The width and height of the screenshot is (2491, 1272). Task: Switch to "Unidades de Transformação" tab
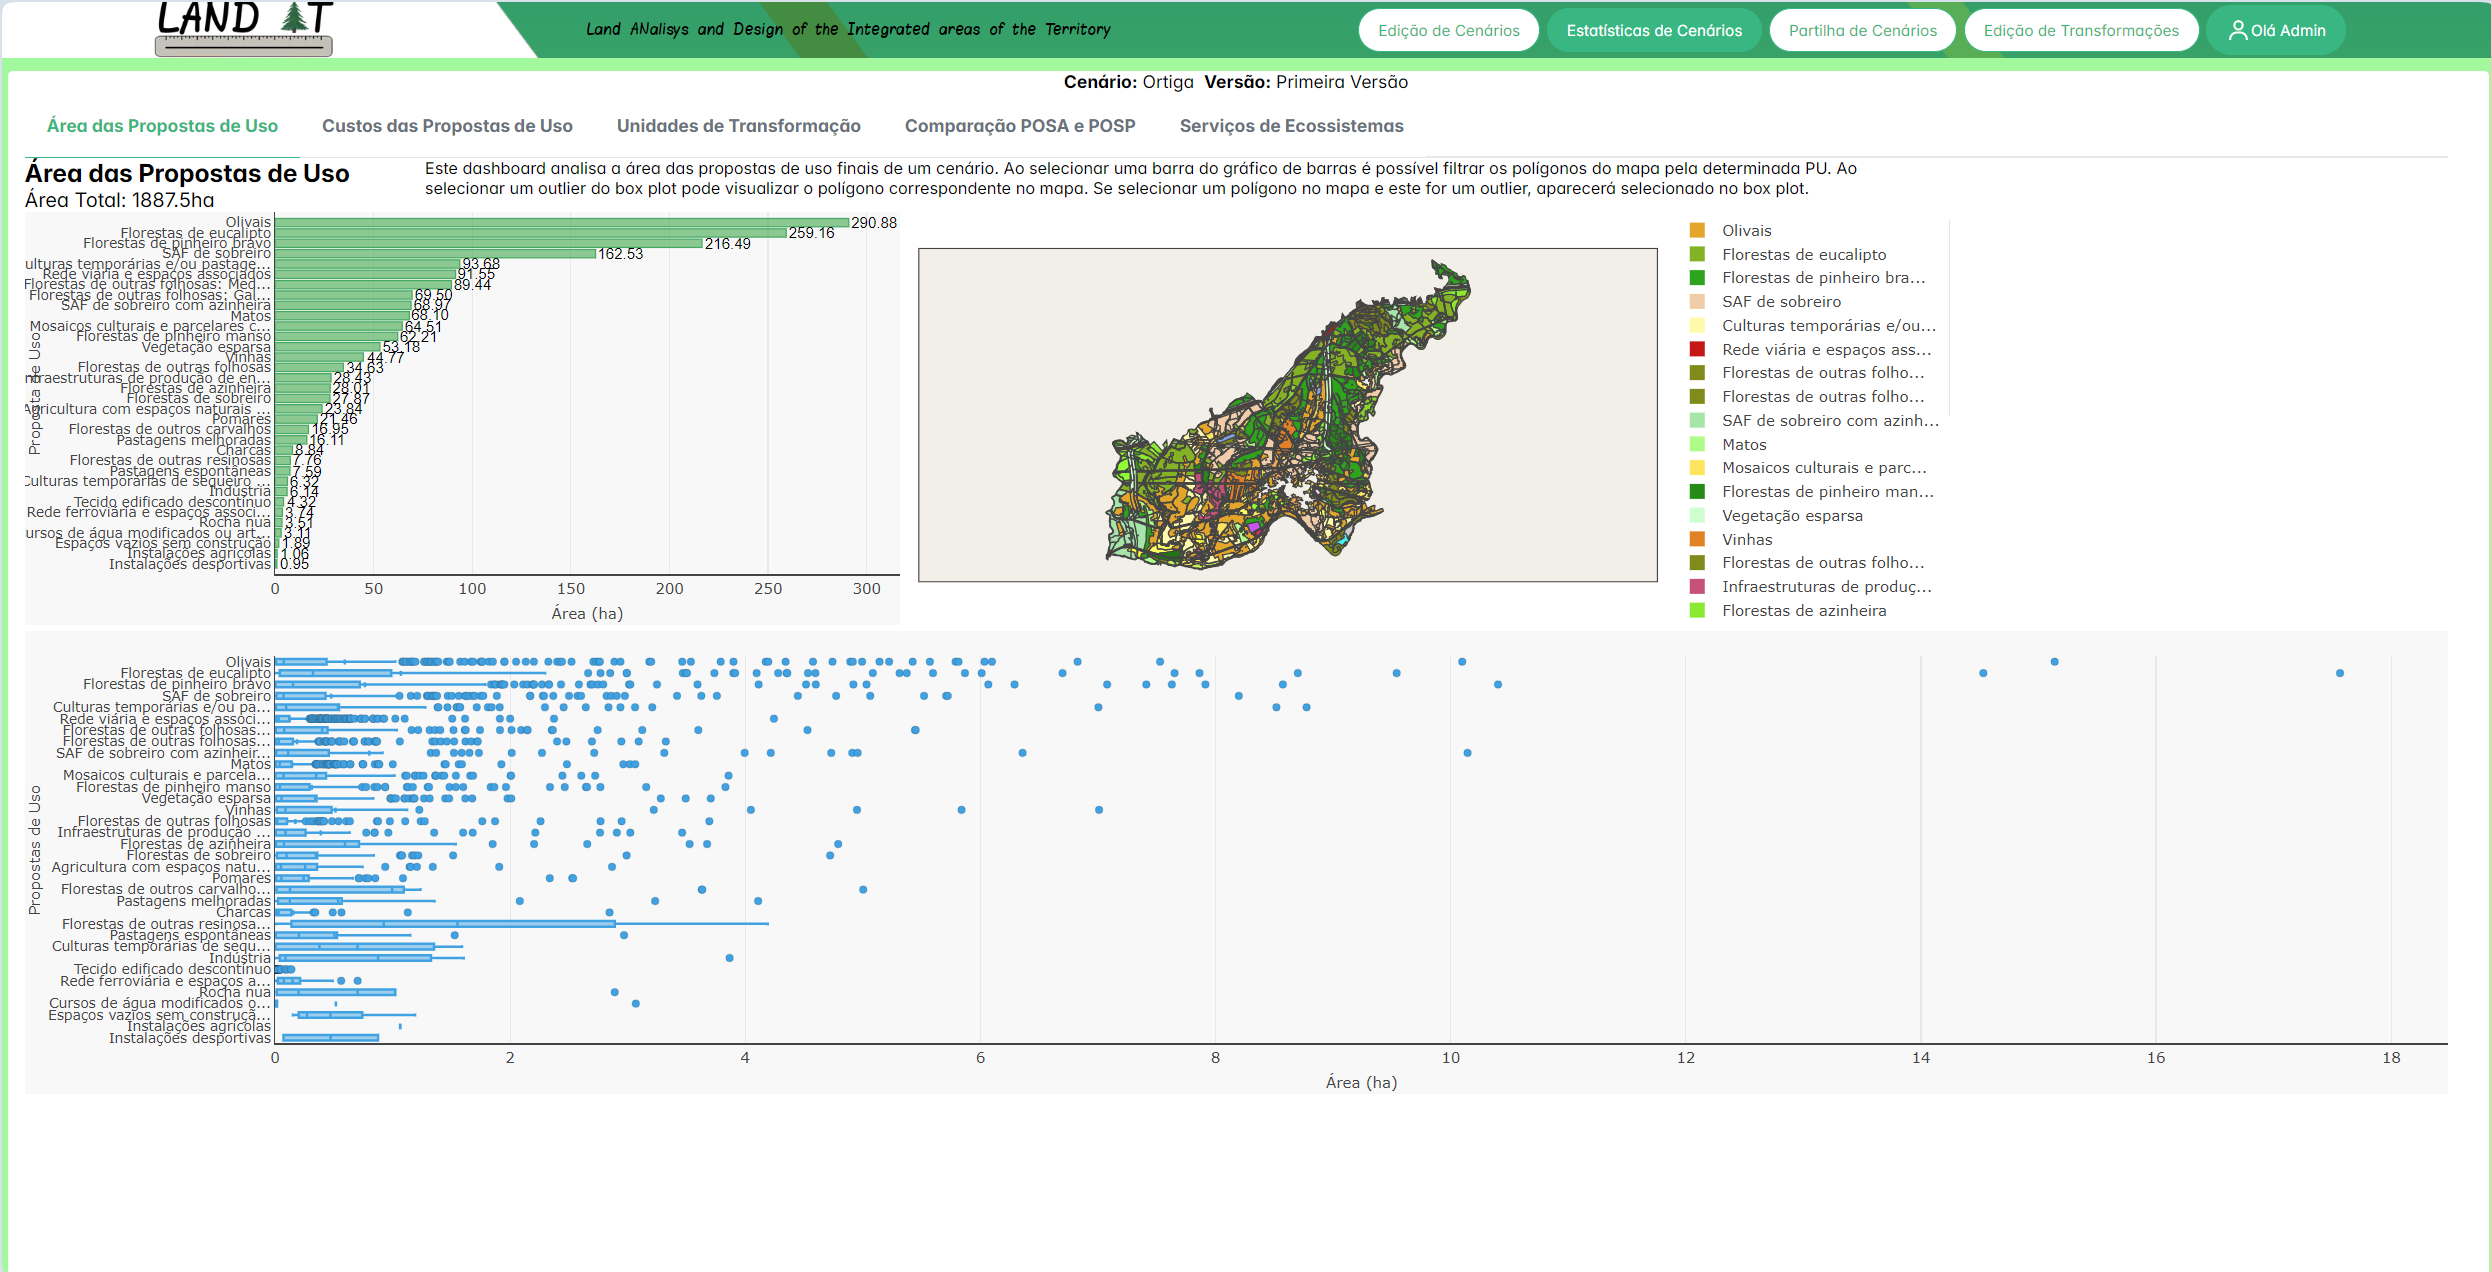[738, 126]
